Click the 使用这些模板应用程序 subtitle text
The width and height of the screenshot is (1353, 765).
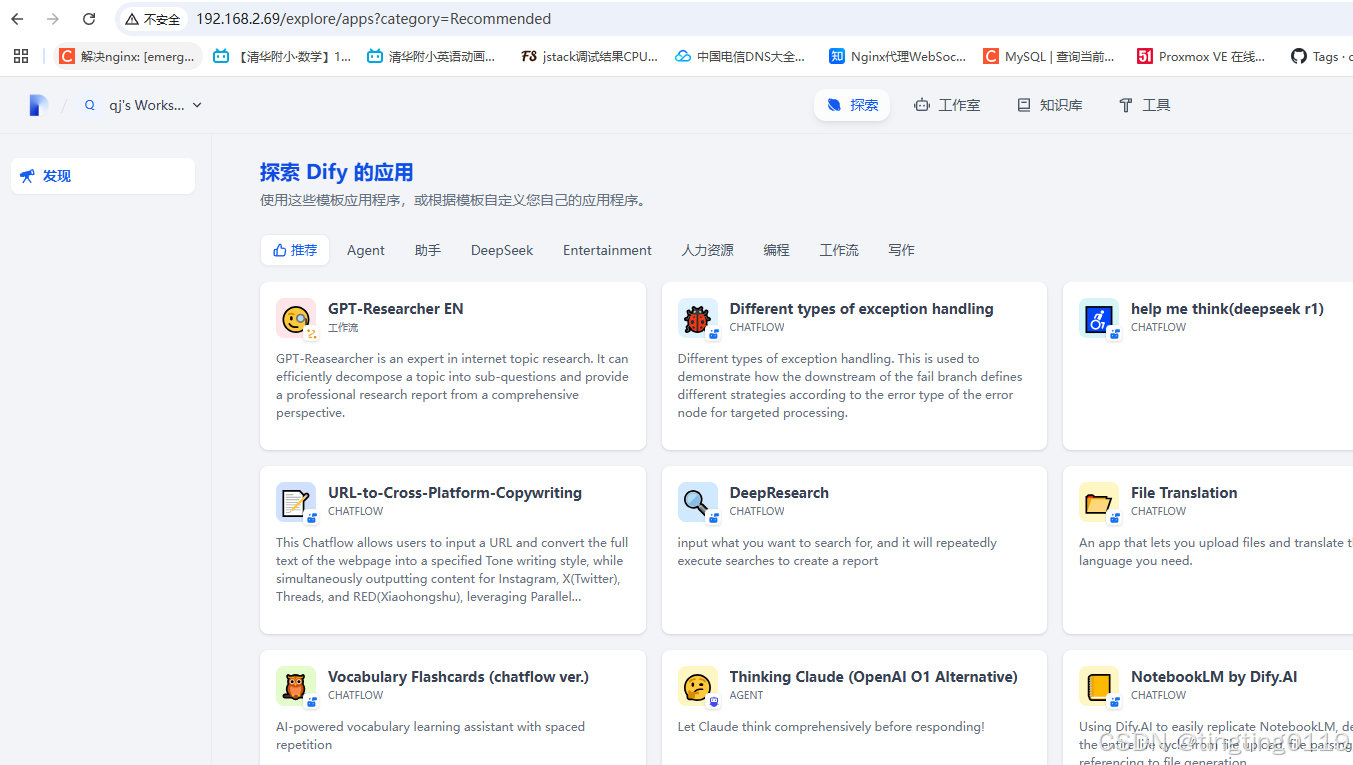[x=454, y=200]
